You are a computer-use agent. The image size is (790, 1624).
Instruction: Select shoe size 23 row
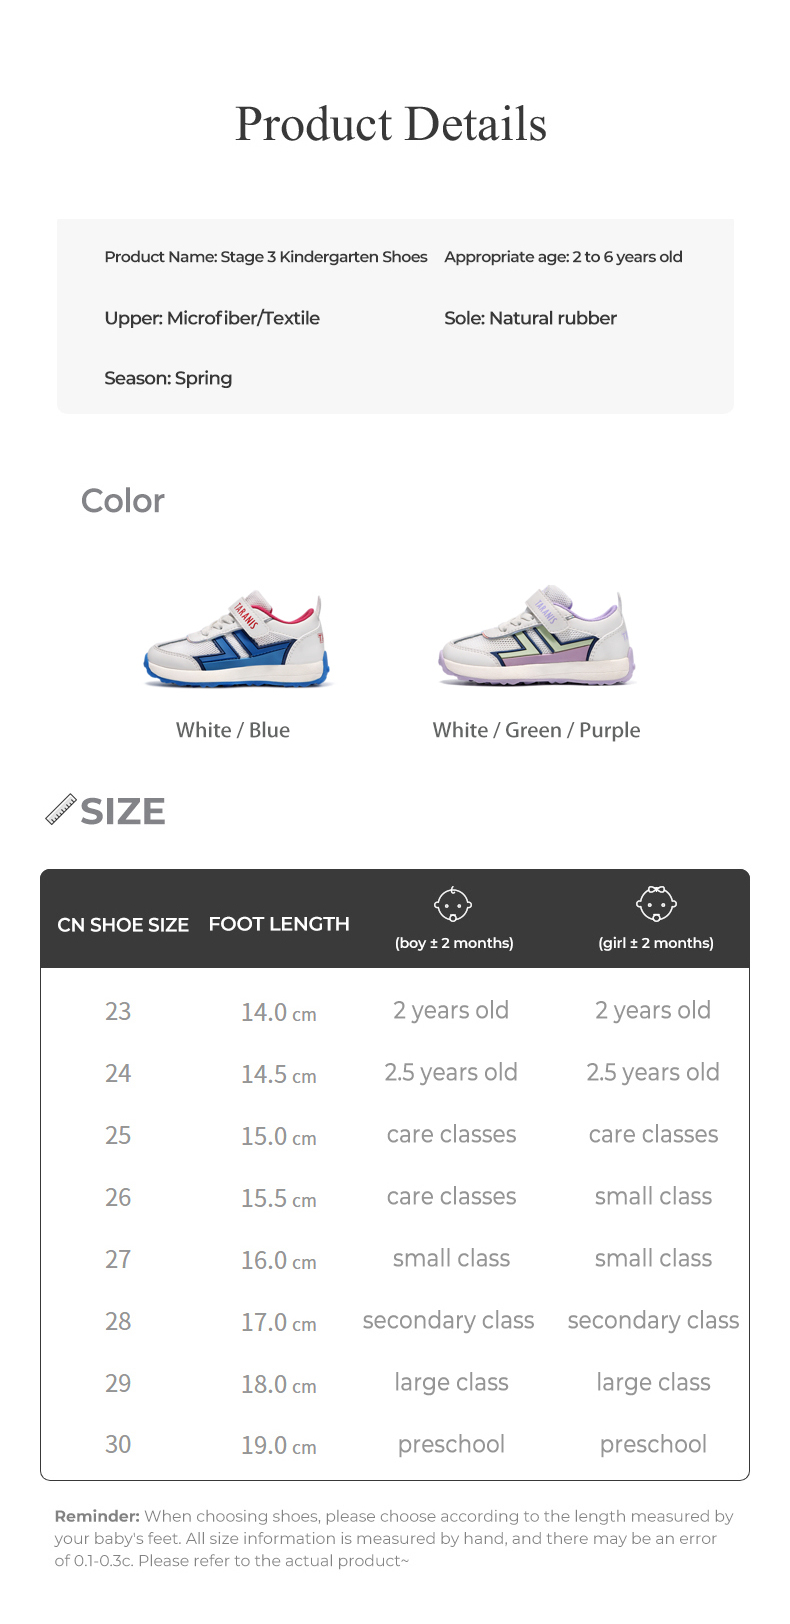(x=118, y=1011)
